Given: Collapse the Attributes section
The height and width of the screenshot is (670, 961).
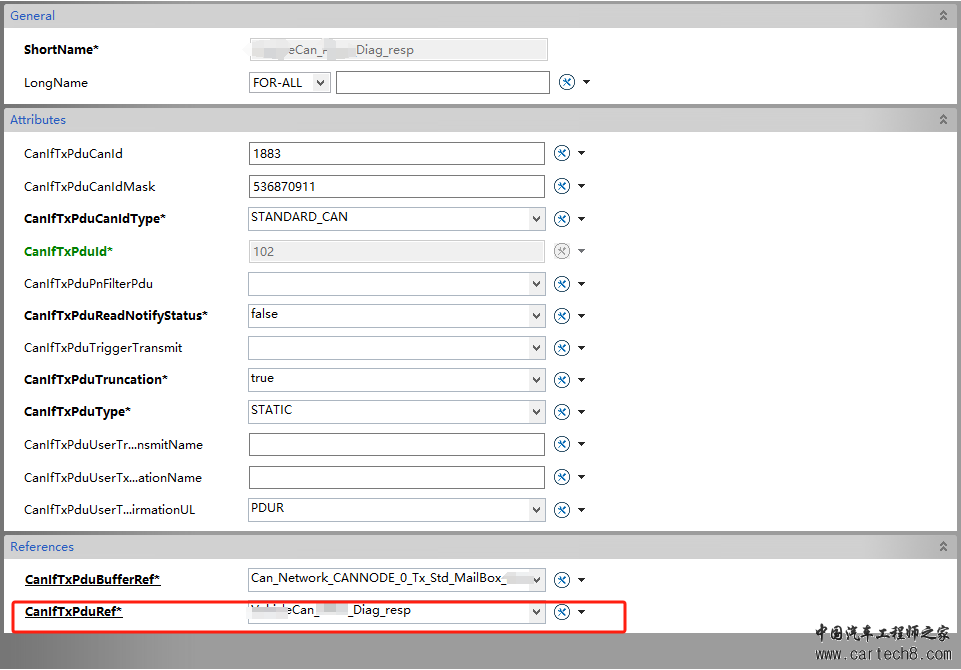Looking at the screenshot, I should pos(943,120).
